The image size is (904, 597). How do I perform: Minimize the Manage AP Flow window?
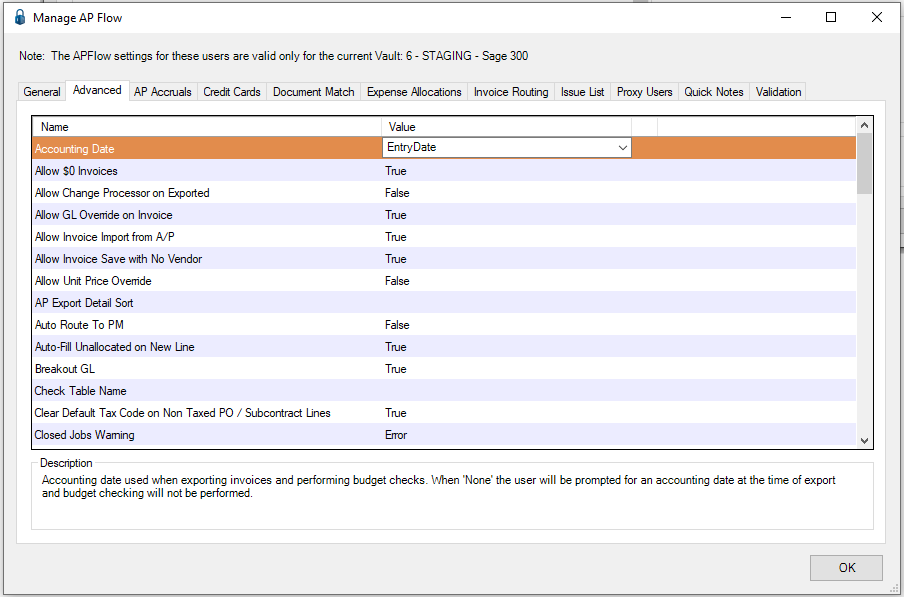tap(786, 17)
